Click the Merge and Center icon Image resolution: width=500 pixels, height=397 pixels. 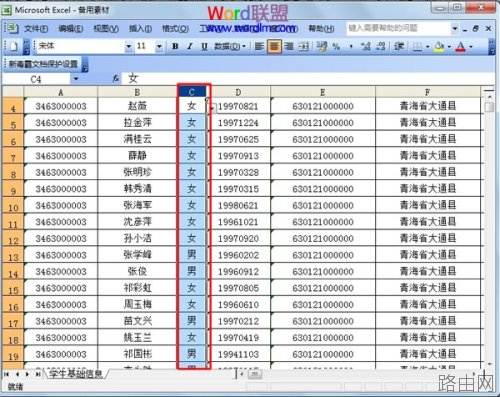pos(303,46)
